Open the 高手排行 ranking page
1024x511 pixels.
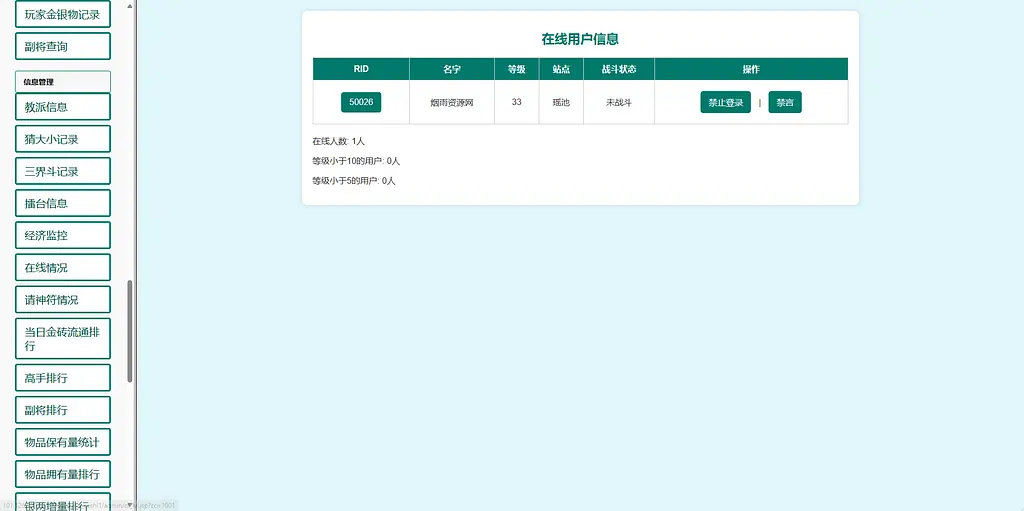[63, 377]
